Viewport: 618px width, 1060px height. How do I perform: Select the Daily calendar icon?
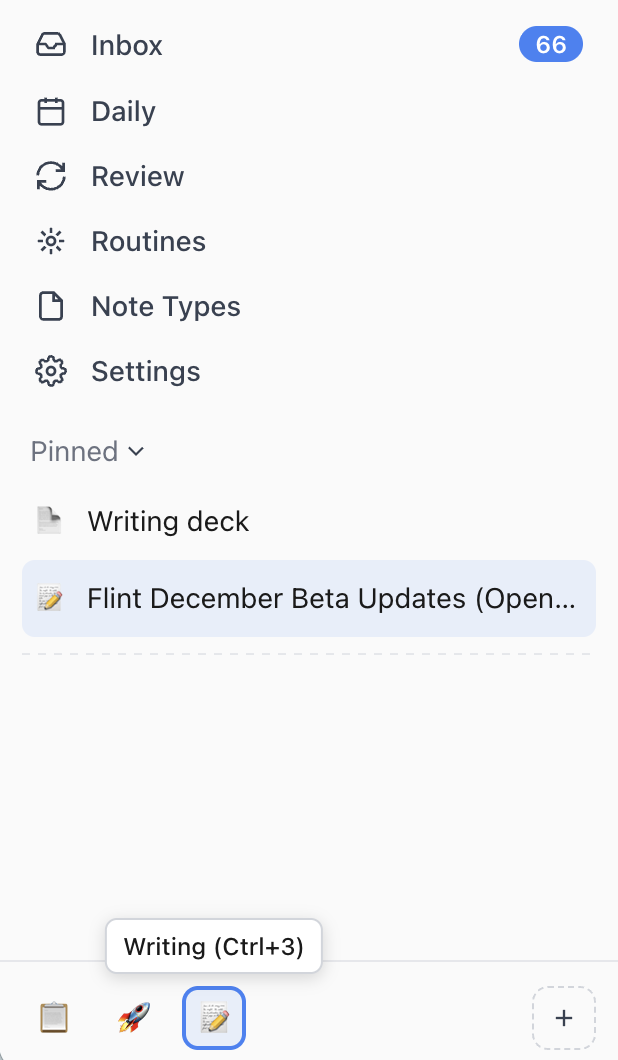(x=51, y=111)
